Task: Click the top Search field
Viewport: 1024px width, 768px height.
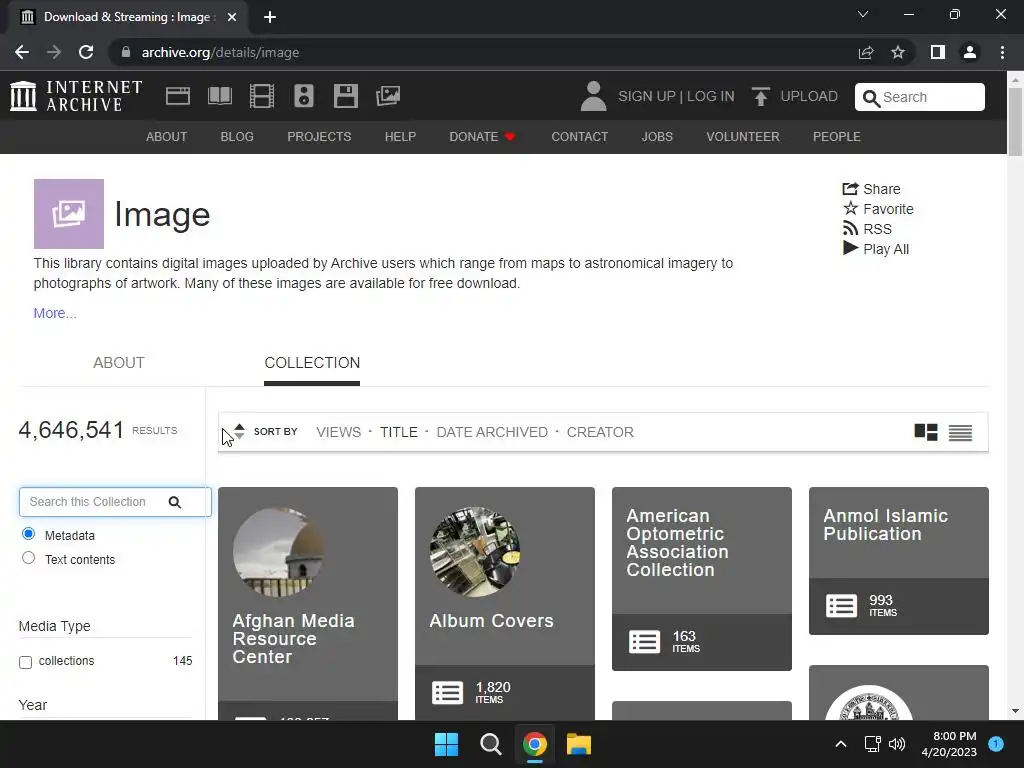Action: 920,97
